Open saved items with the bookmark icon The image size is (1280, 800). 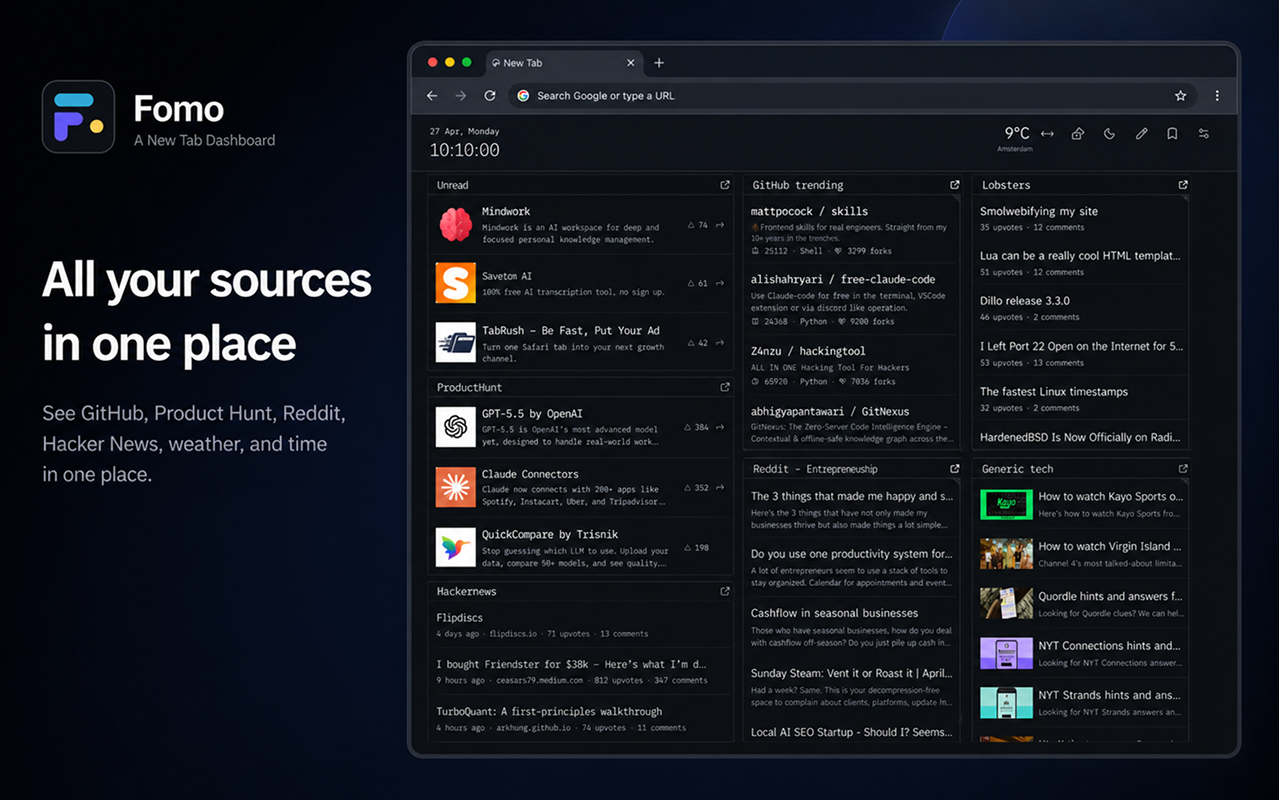(1172, 134)
